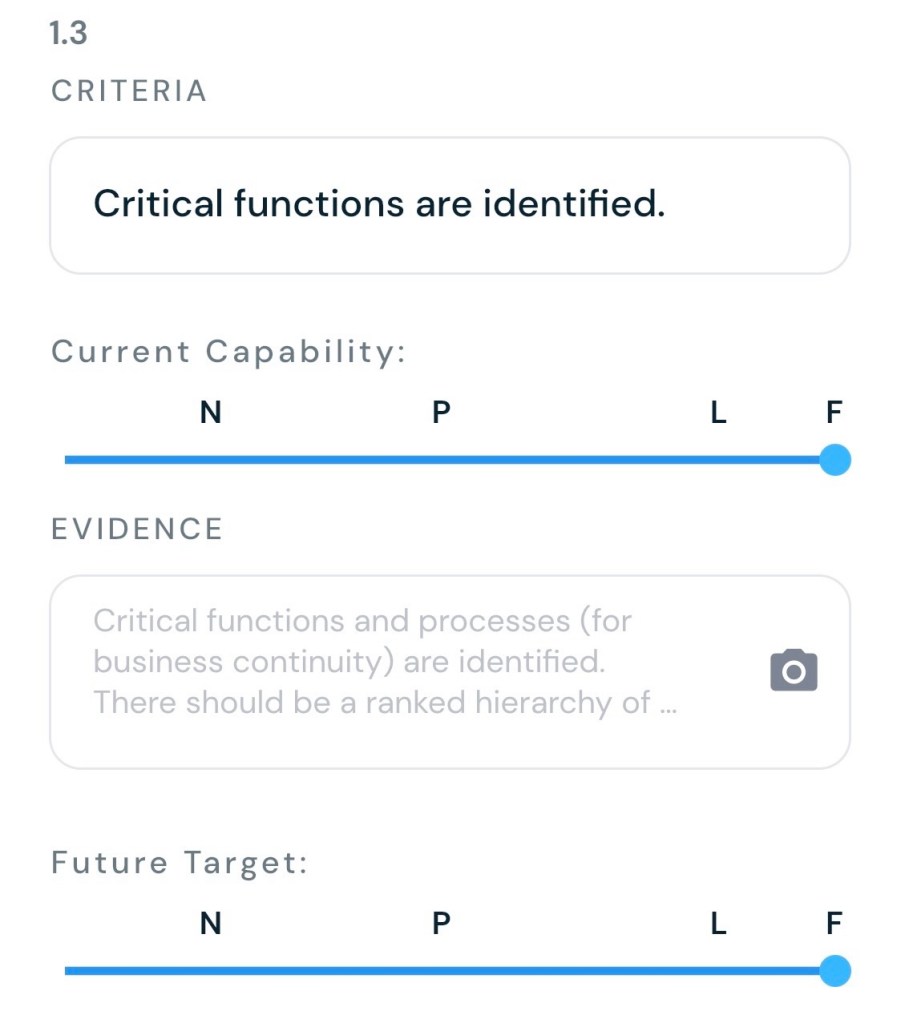The image size is (901, 1023).
Task: Click the Current Capability slider handle
Action: (x=834, y=460)
